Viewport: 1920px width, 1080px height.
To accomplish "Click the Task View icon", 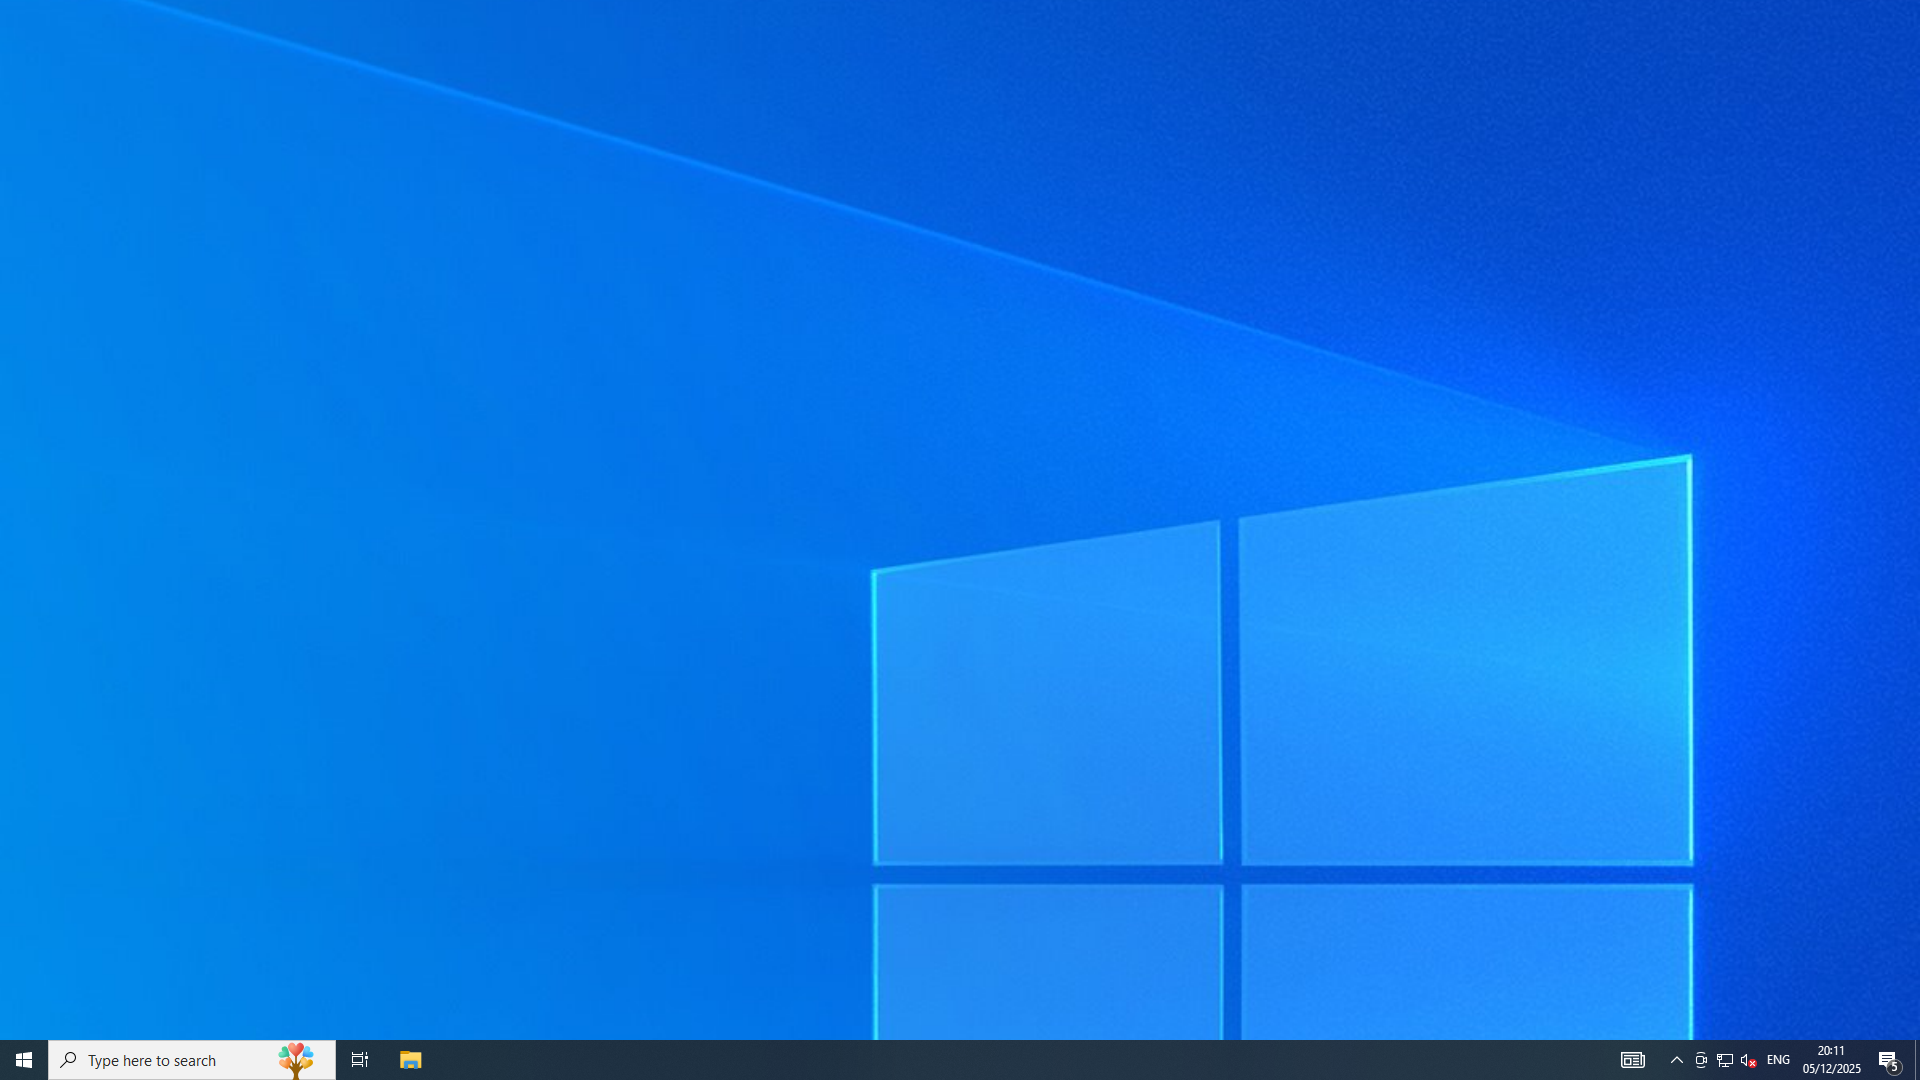I will coord(360,1060).
